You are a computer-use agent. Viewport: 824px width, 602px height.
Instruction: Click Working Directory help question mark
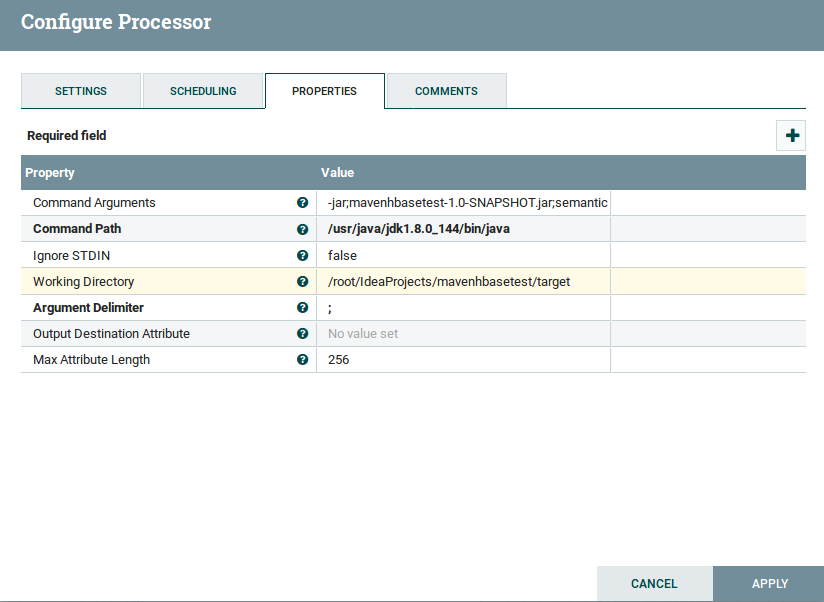coord(302,282)
